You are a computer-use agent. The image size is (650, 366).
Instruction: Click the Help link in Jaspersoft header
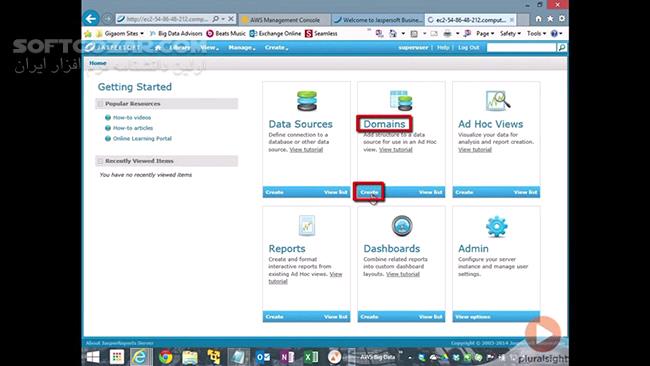(x=443, y=48)
